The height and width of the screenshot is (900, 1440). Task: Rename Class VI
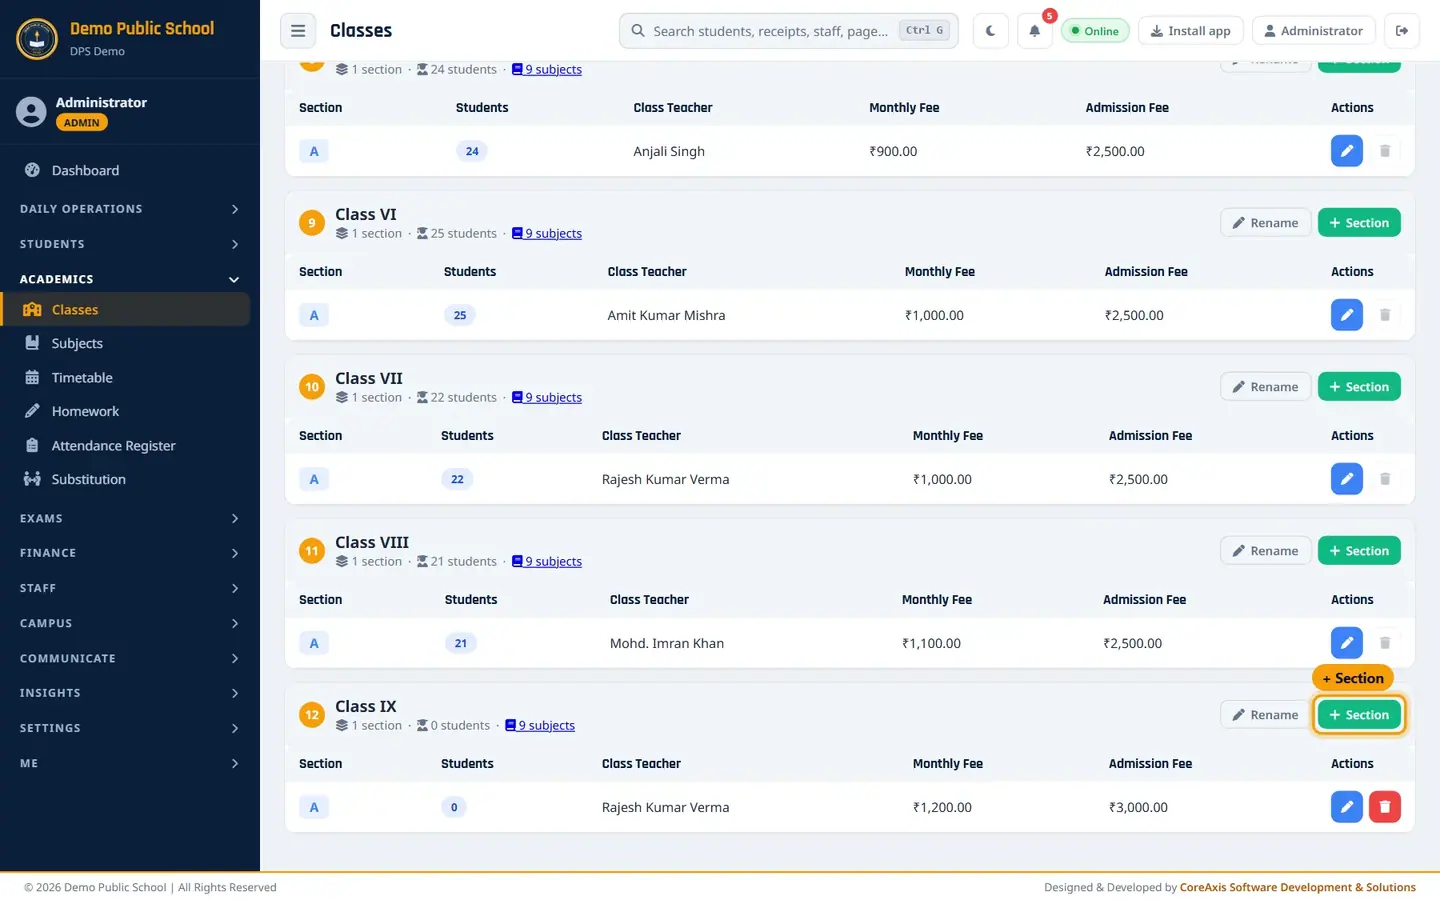[x=1265, y=223]
